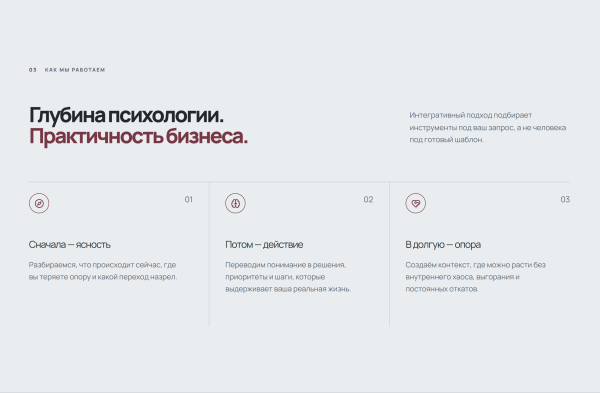Image resolution: width=600 pixels, height=393 pixels.
Task: Click the step number 01
Action: [x=189, y=199]
